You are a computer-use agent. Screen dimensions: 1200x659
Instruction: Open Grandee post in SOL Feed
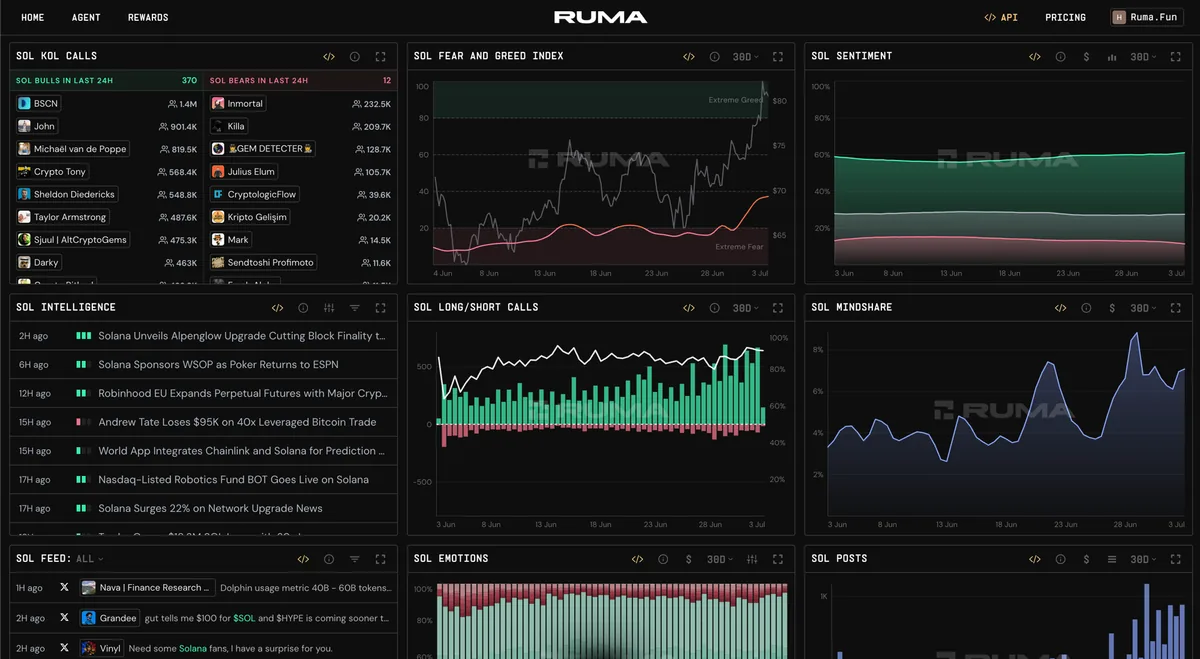[203, 618]
